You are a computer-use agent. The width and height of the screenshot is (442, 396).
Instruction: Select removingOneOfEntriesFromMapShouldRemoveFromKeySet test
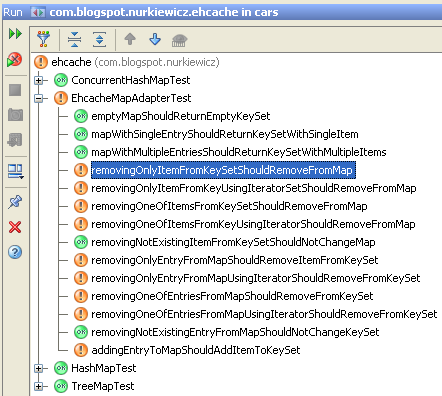click(232, 296)
